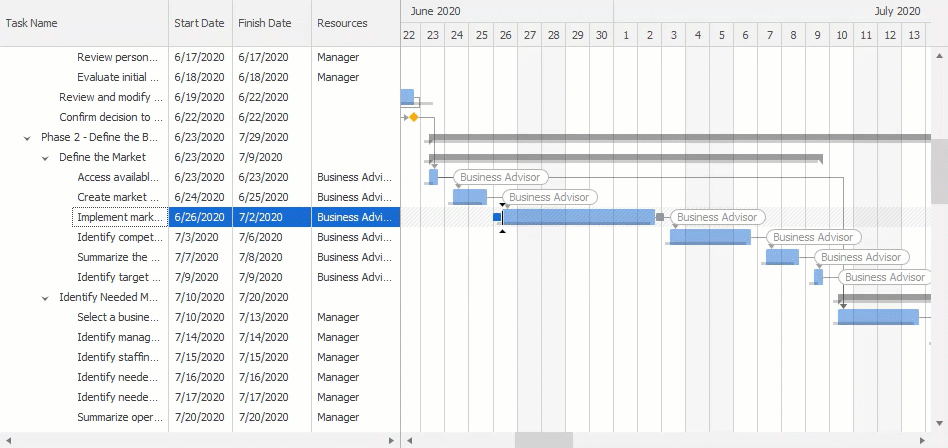Select the Review person... task row
This screenshot has width=948, height=448.
pyautogui.click(x=200, y=57)
